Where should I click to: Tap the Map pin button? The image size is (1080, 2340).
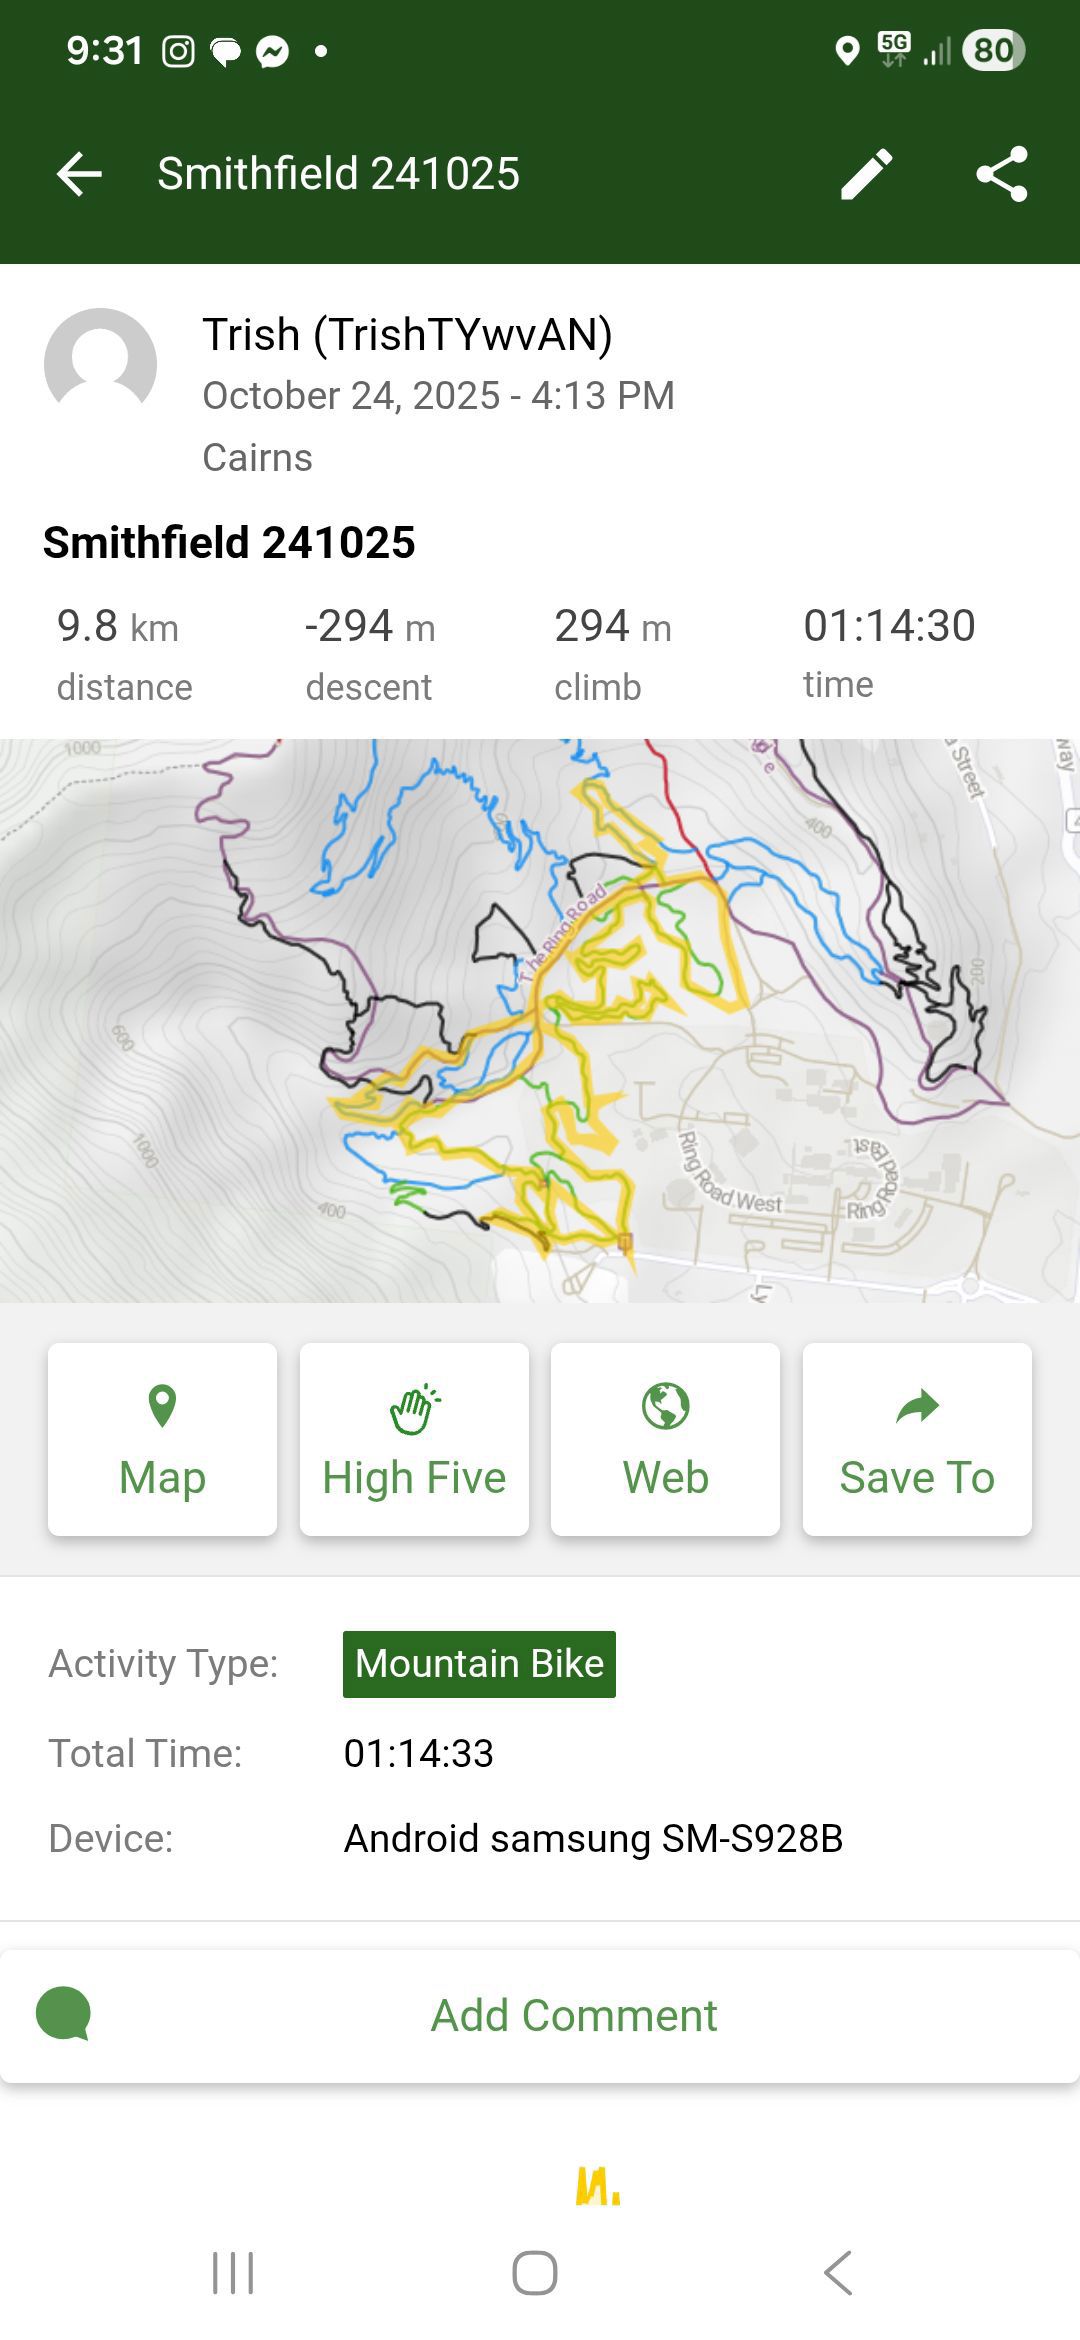click(x=162, y=1439)
